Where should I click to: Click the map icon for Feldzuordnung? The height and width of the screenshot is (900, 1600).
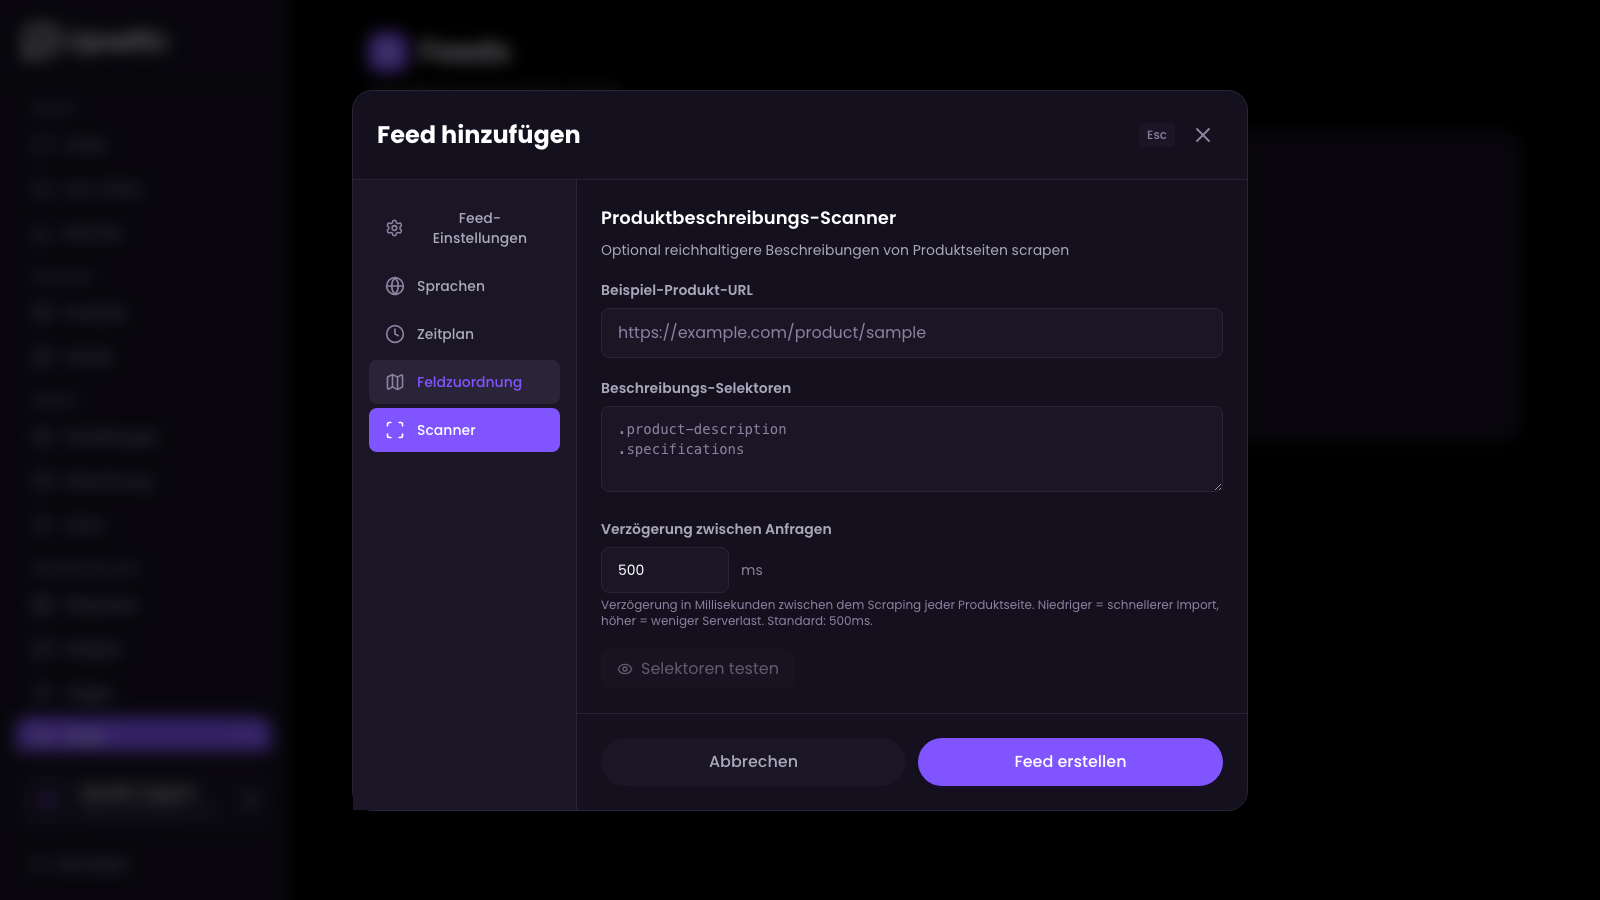(x=394, y=382)
